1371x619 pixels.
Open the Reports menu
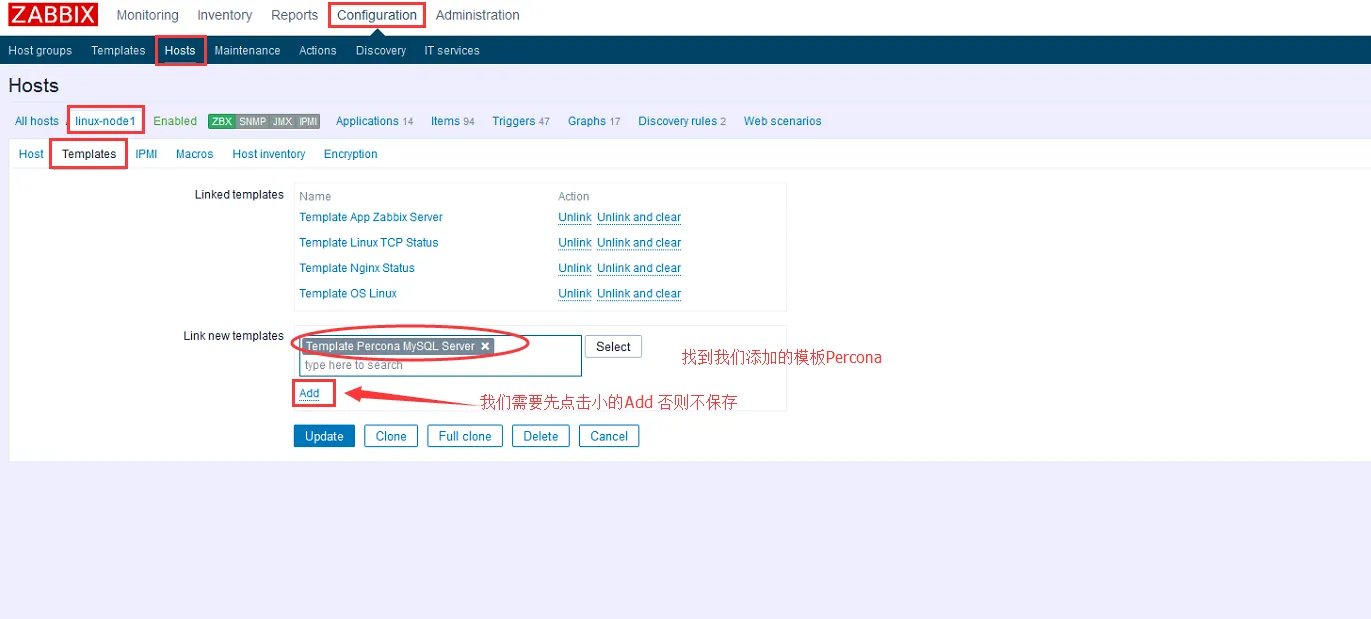coord(294,15)
